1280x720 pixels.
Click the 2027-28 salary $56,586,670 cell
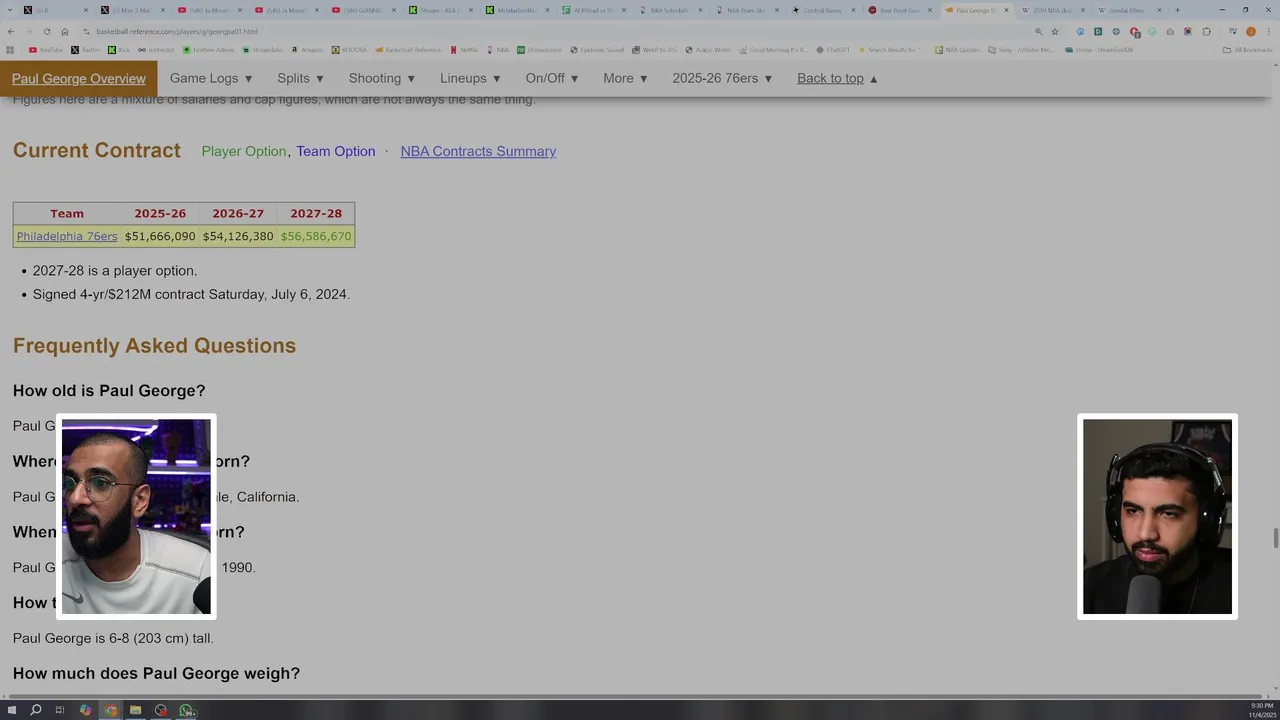pyautogui.click(x=316, y=236)
